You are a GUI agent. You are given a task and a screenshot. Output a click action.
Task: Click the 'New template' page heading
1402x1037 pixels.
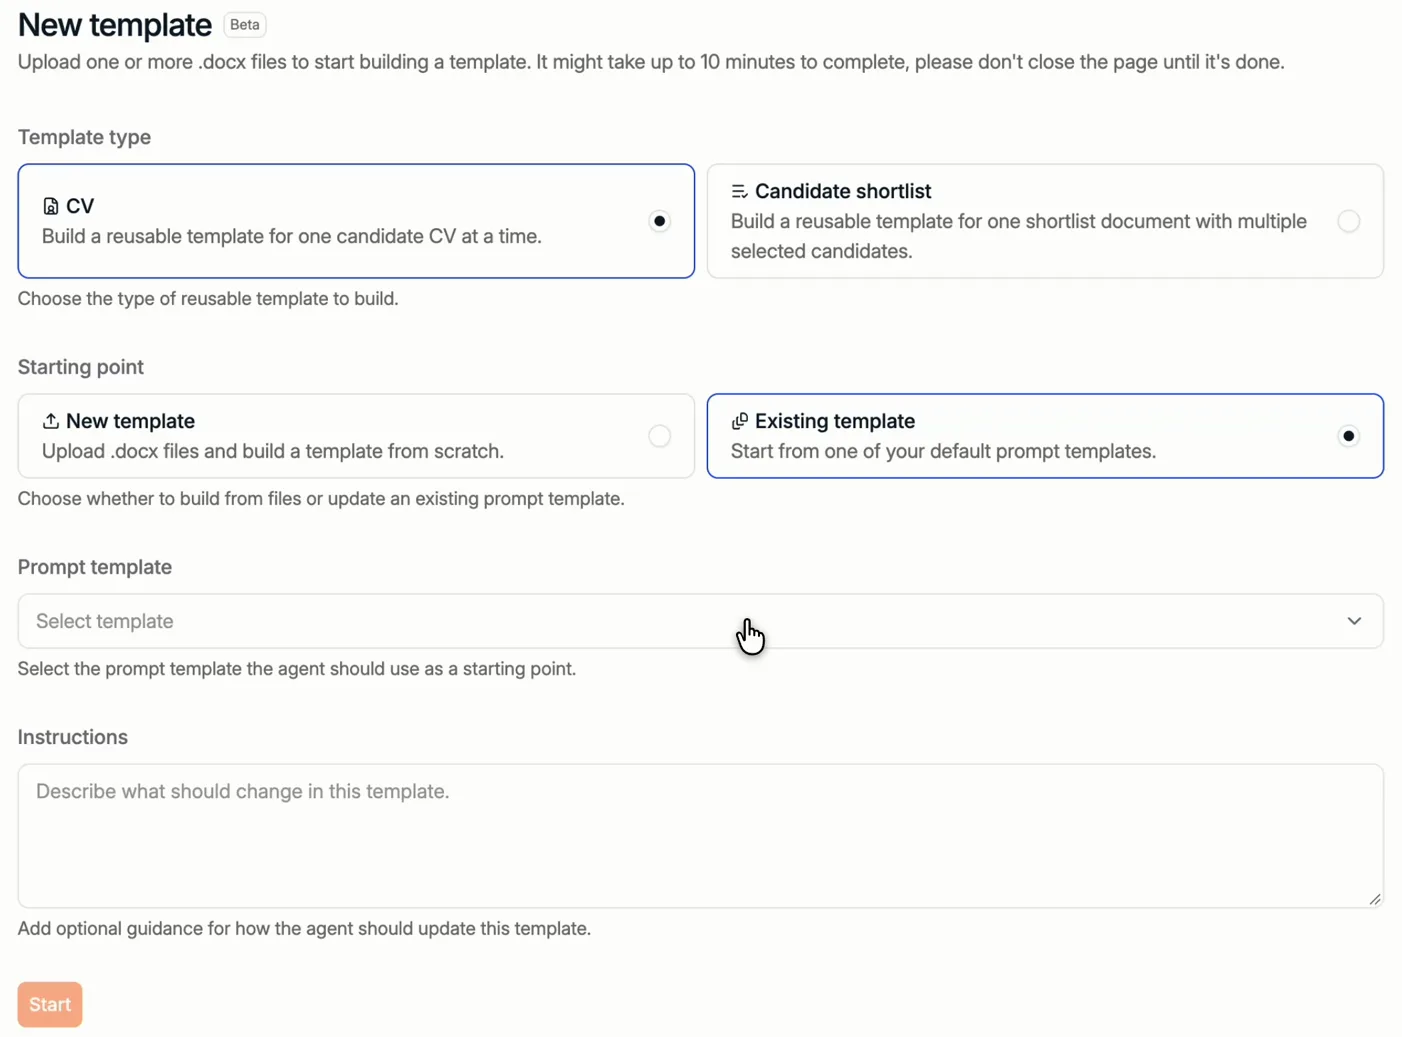(x=115, y=25)
